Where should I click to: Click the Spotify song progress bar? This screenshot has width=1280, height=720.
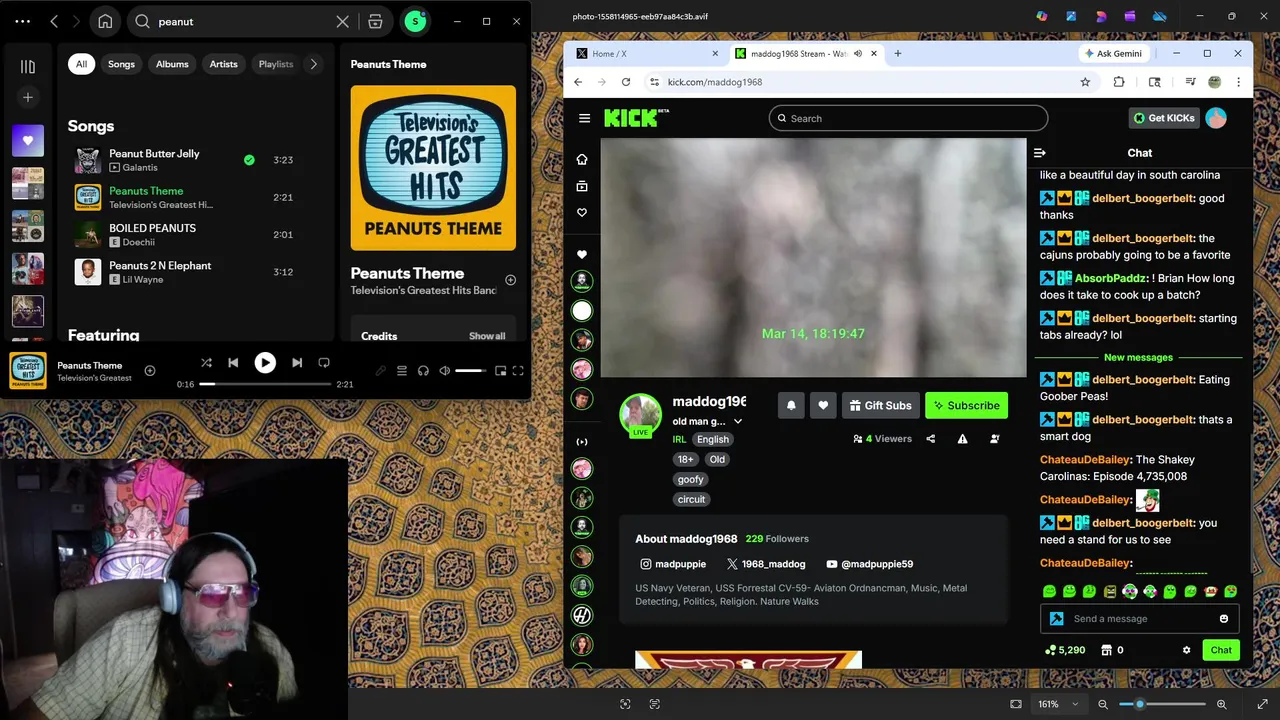coord(265,384)
